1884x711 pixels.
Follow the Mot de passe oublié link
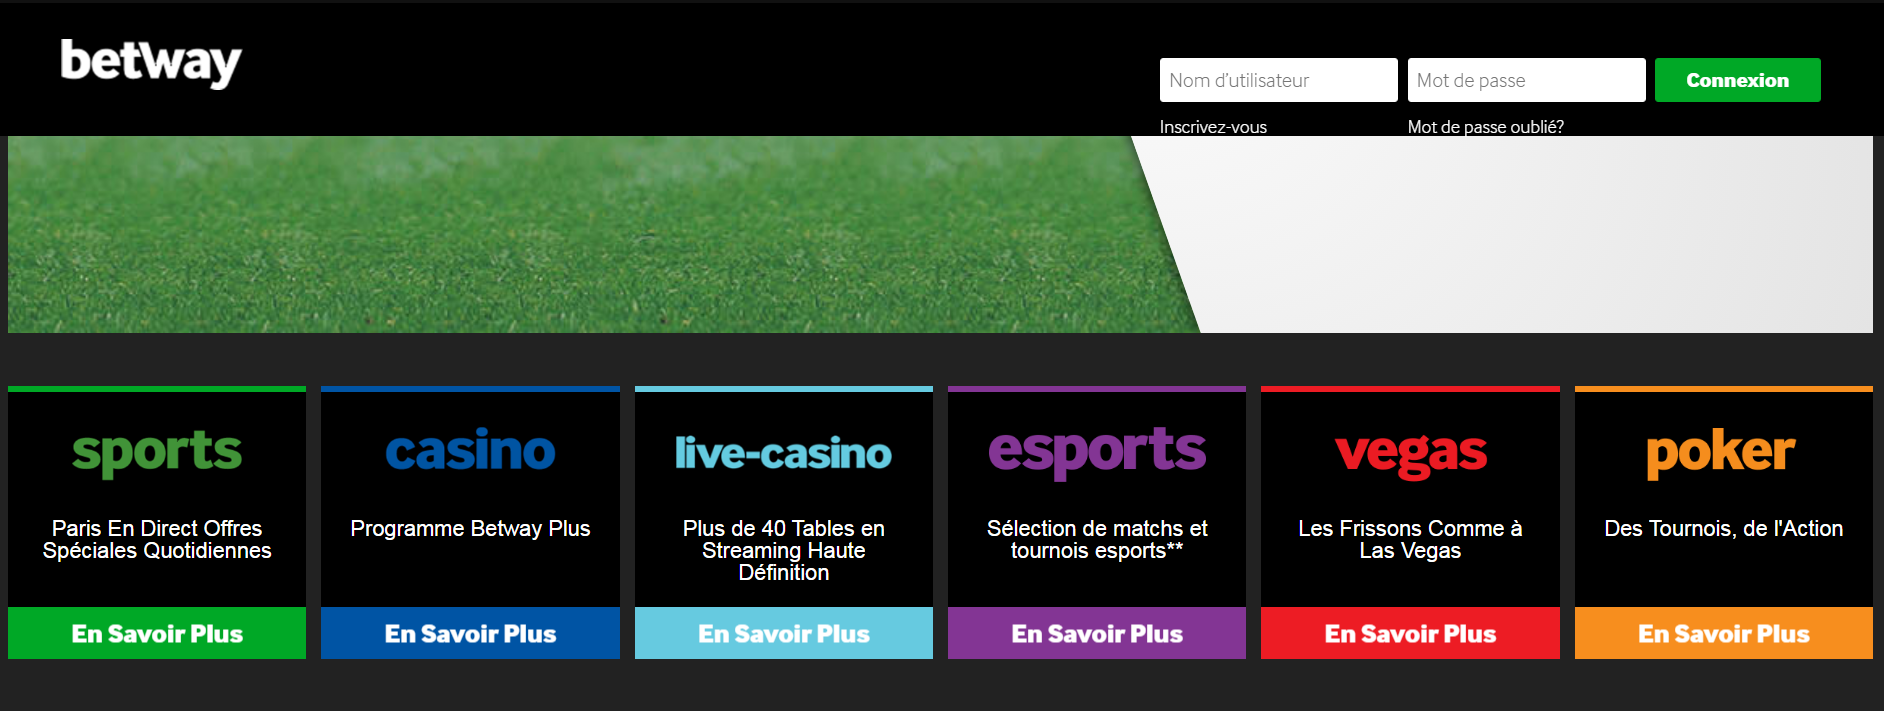(1485, 127)
